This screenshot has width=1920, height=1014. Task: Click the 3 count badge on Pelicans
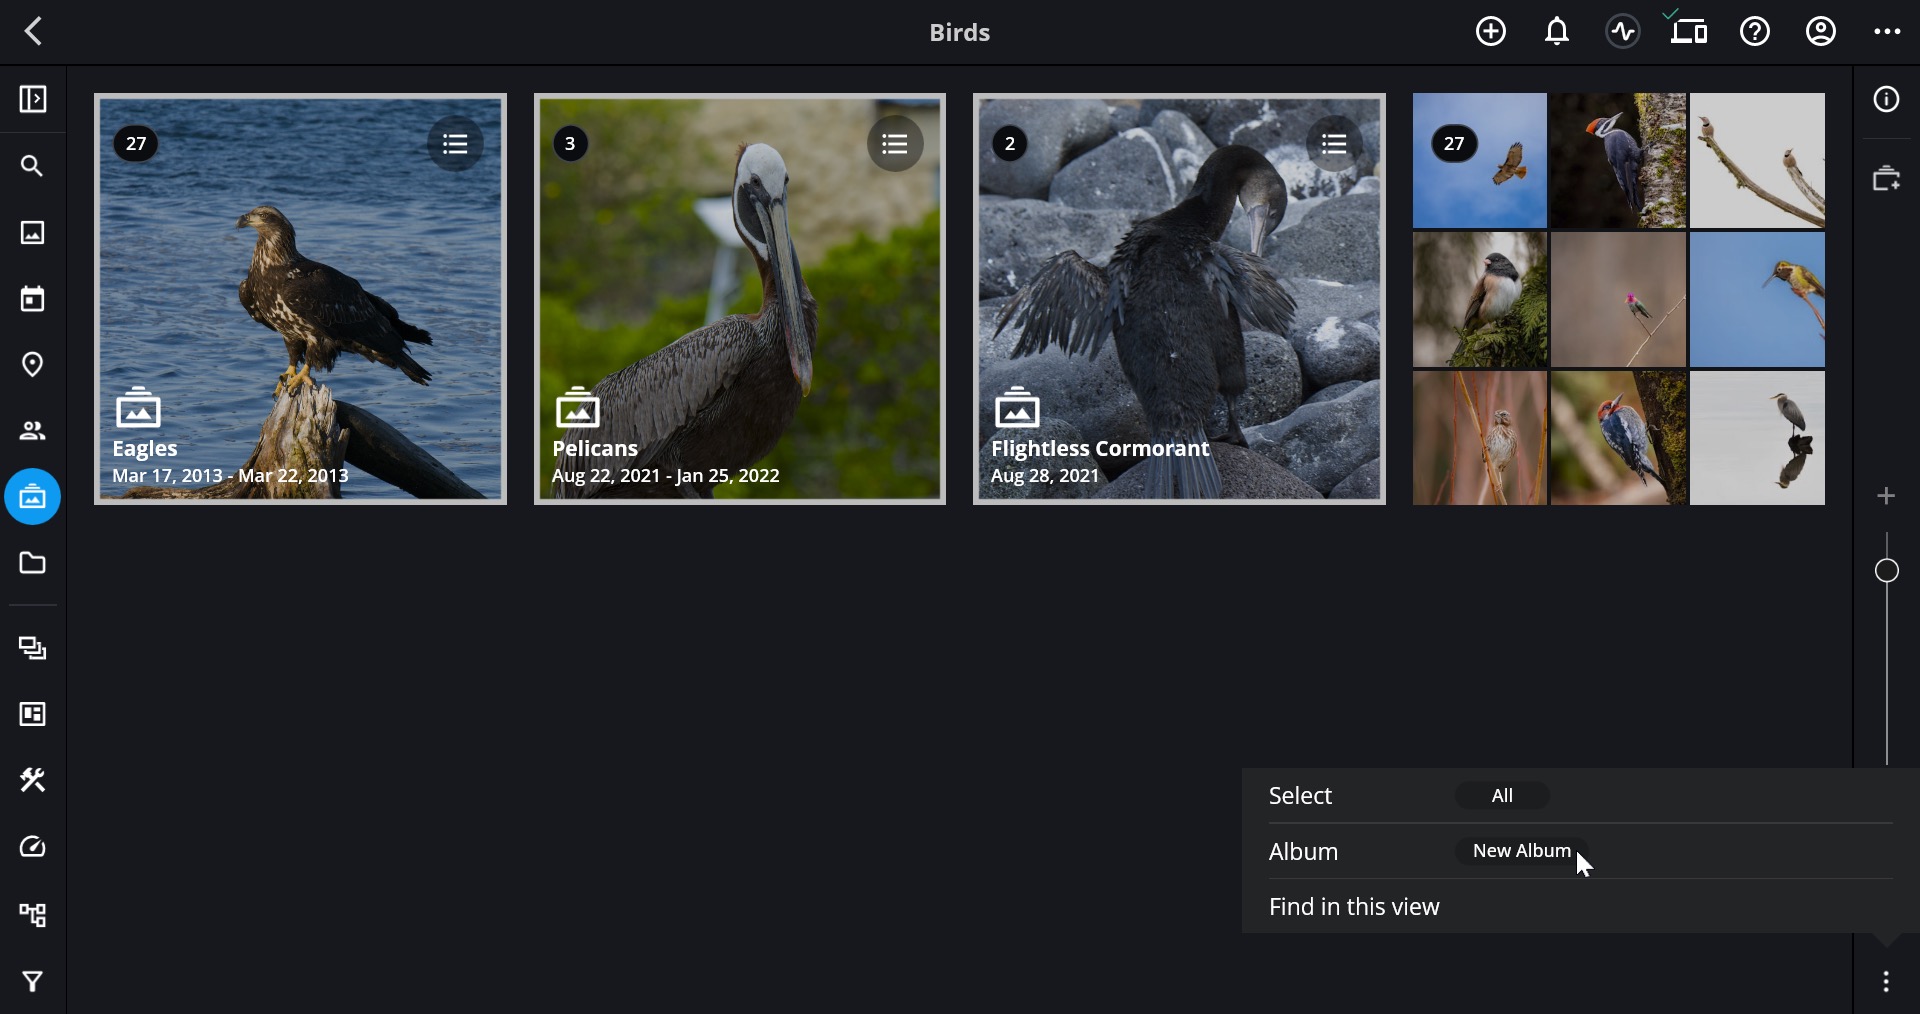pyautogui.click(x=570, y=144)
